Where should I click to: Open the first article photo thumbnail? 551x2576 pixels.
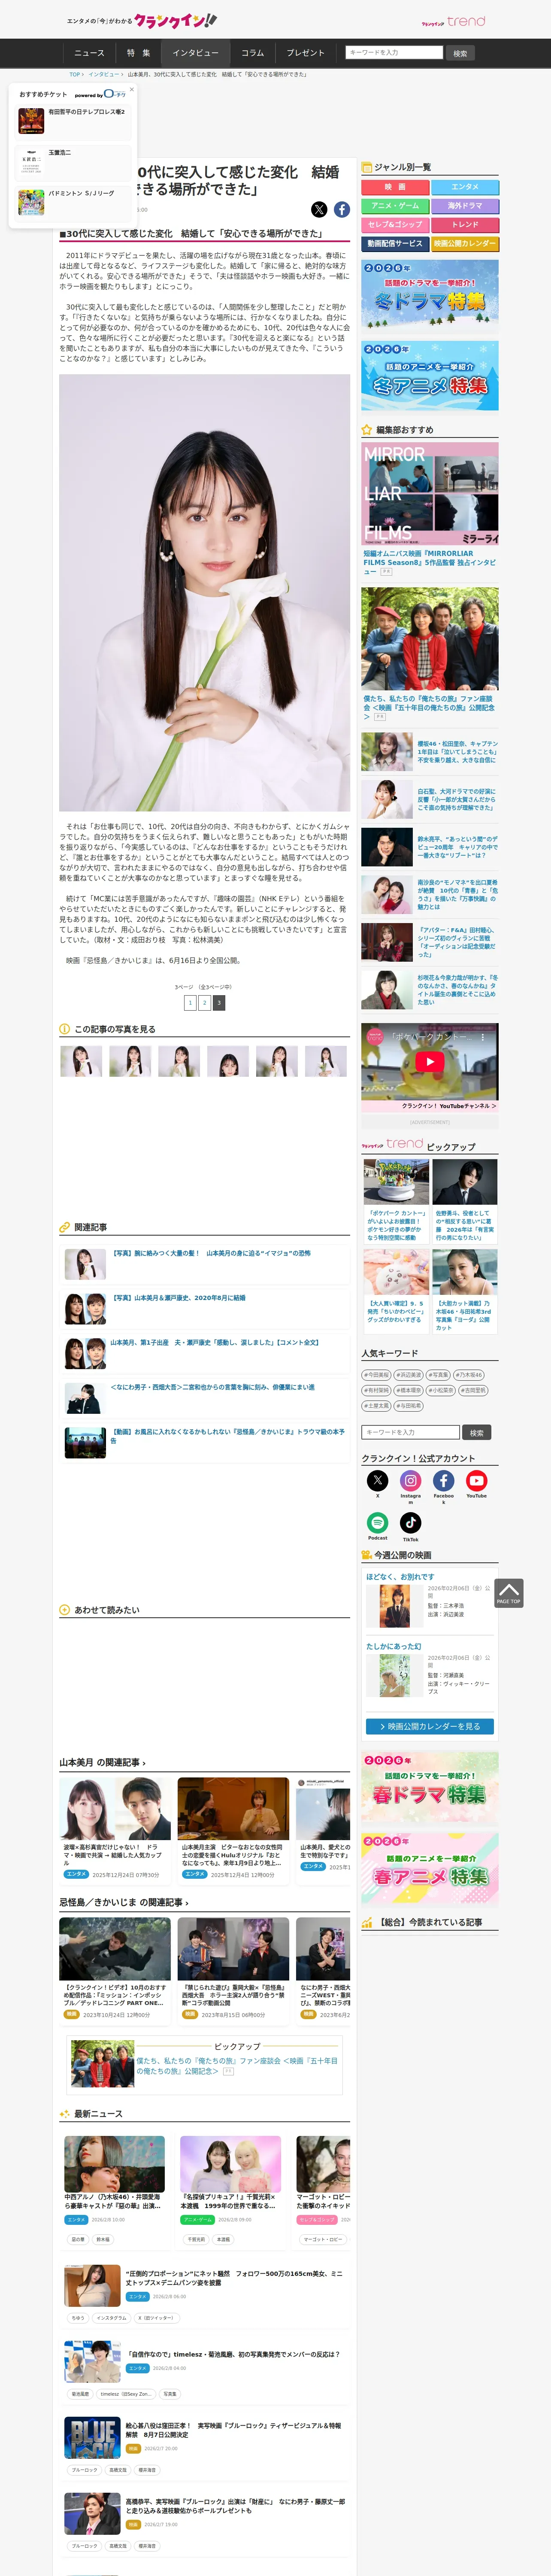tap(81, 1061)
